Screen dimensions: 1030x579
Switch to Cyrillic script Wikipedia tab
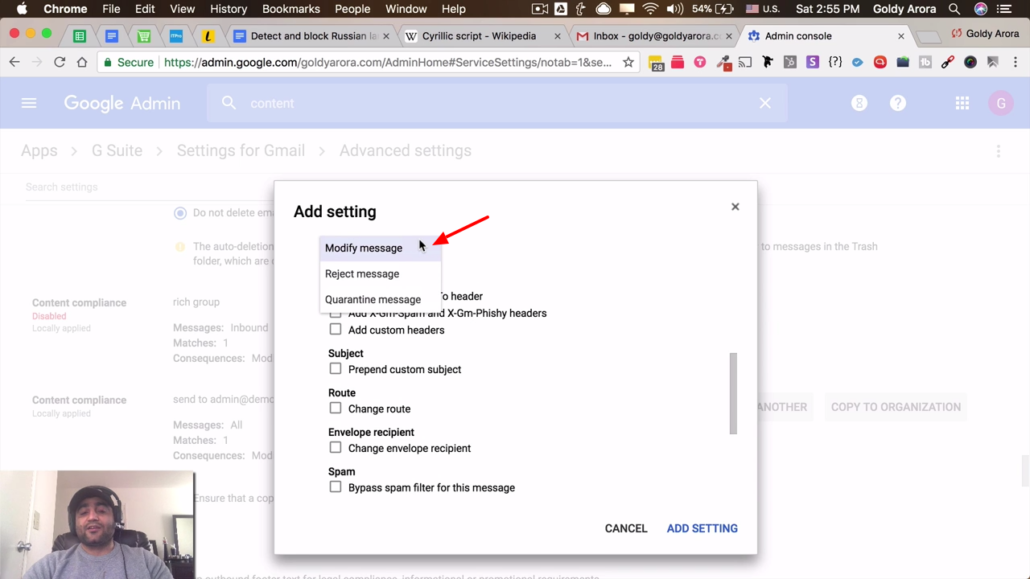tap(479, 36)
